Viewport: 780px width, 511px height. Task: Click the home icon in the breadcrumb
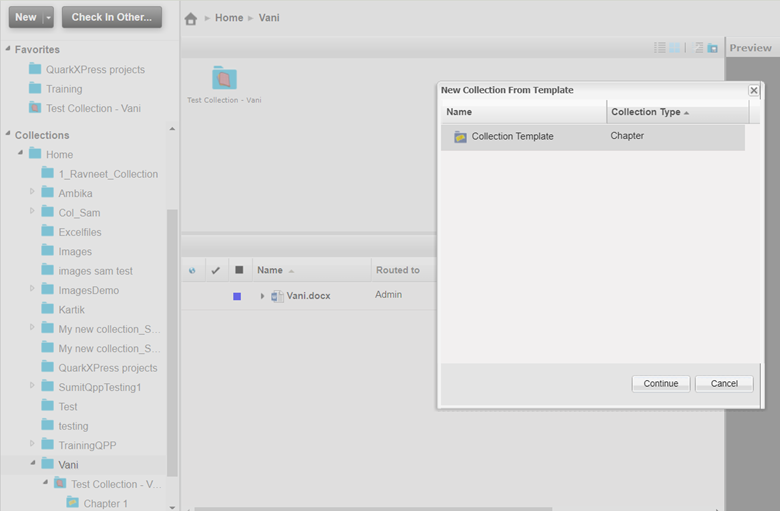(191, 18)
